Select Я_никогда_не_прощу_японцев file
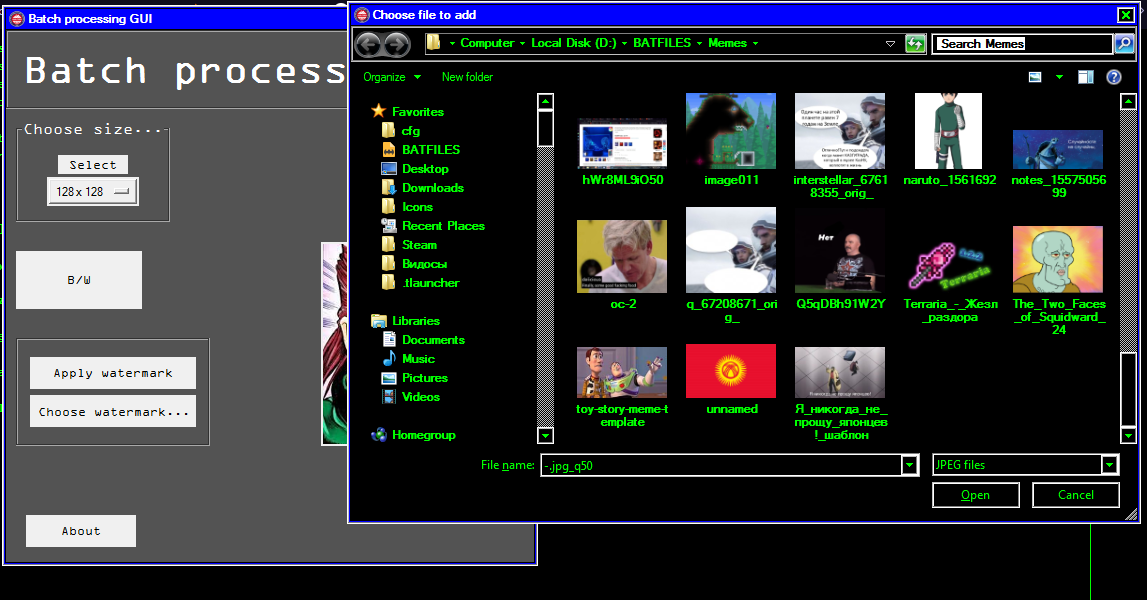1147x600 pixels. [840, 394]
